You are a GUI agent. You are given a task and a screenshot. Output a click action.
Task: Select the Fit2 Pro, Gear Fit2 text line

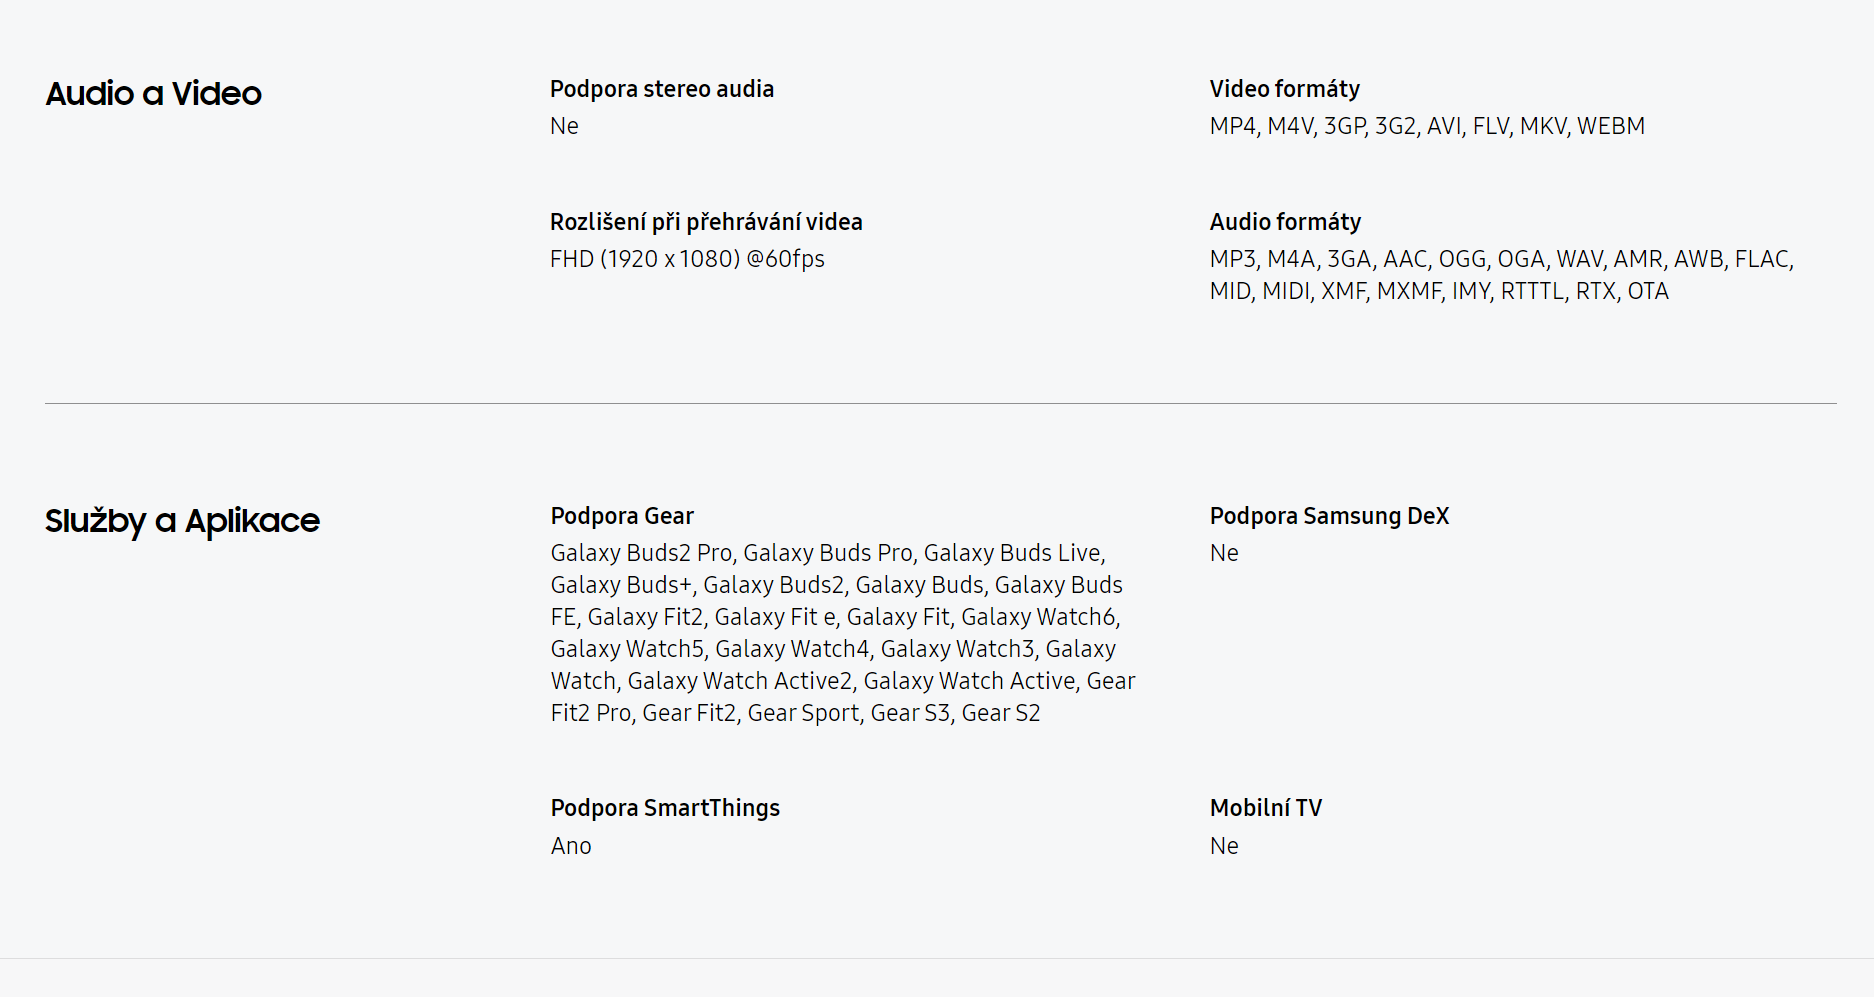point(795,713)
